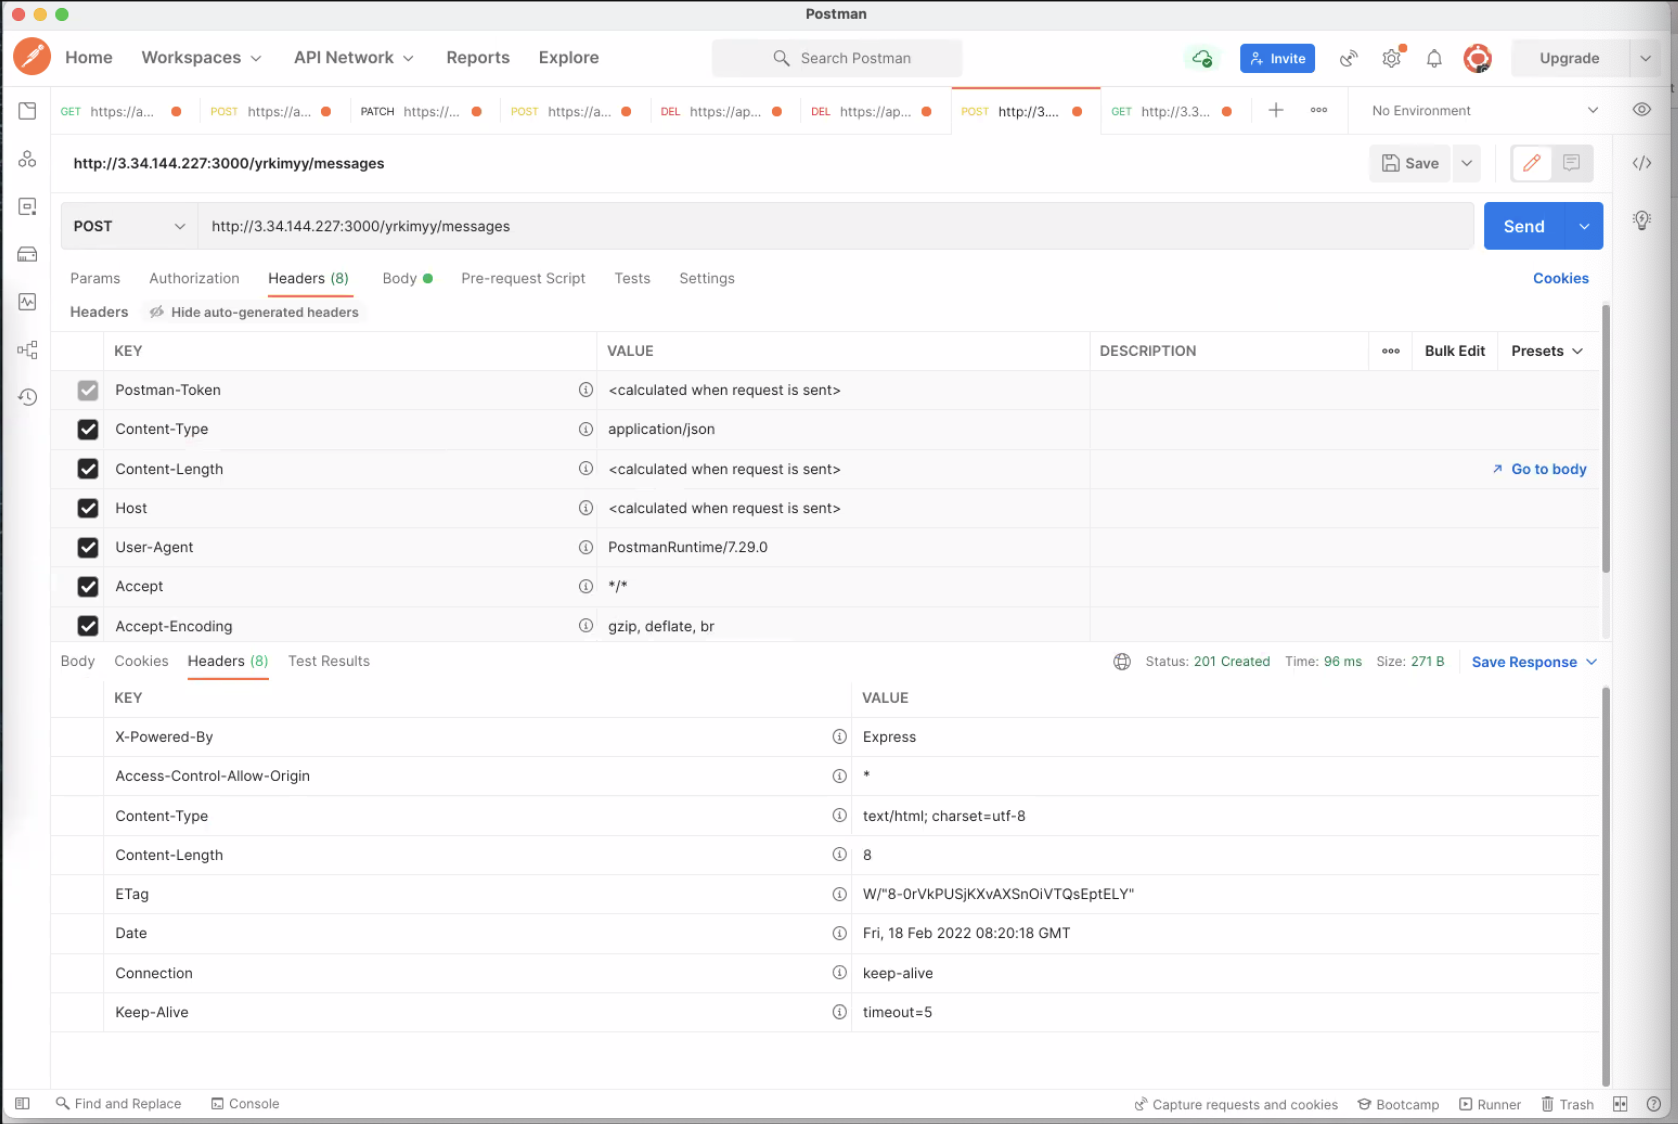Open the user avatar menu
The width and height of the screenshot is (1678, 1124).
(1477, 58)
